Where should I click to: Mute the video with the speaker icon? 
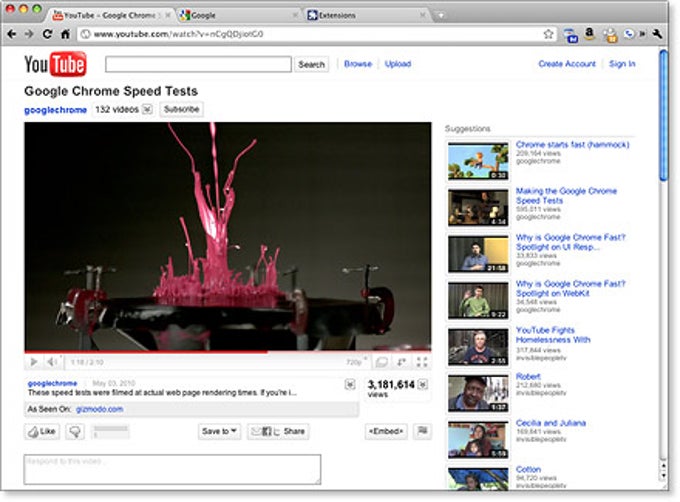click(x=51, y=362)
